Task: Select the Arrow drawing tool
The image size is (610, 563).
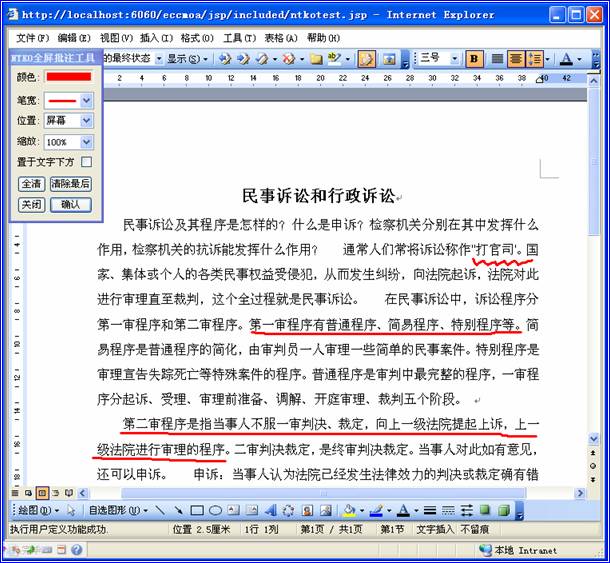Action: pyautogui.click(x=179, y=511)
